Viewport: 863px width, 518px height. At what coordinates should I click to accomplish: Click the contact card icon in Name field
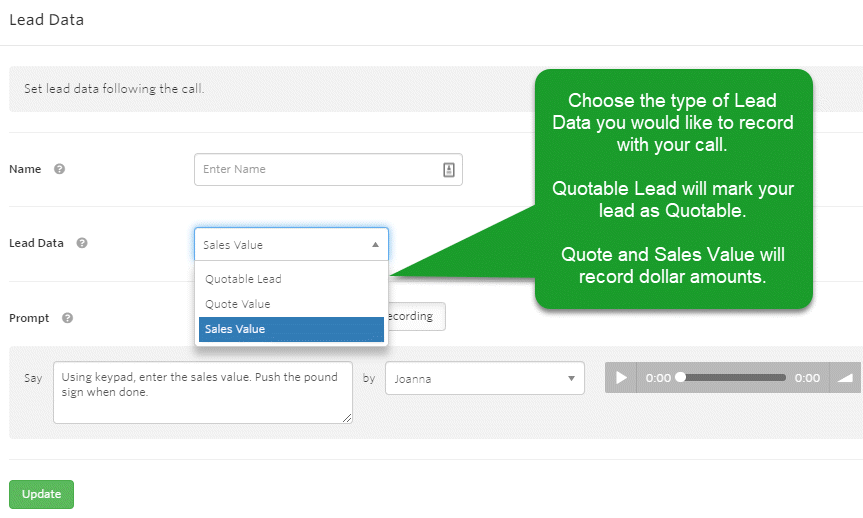coord(449,170)
